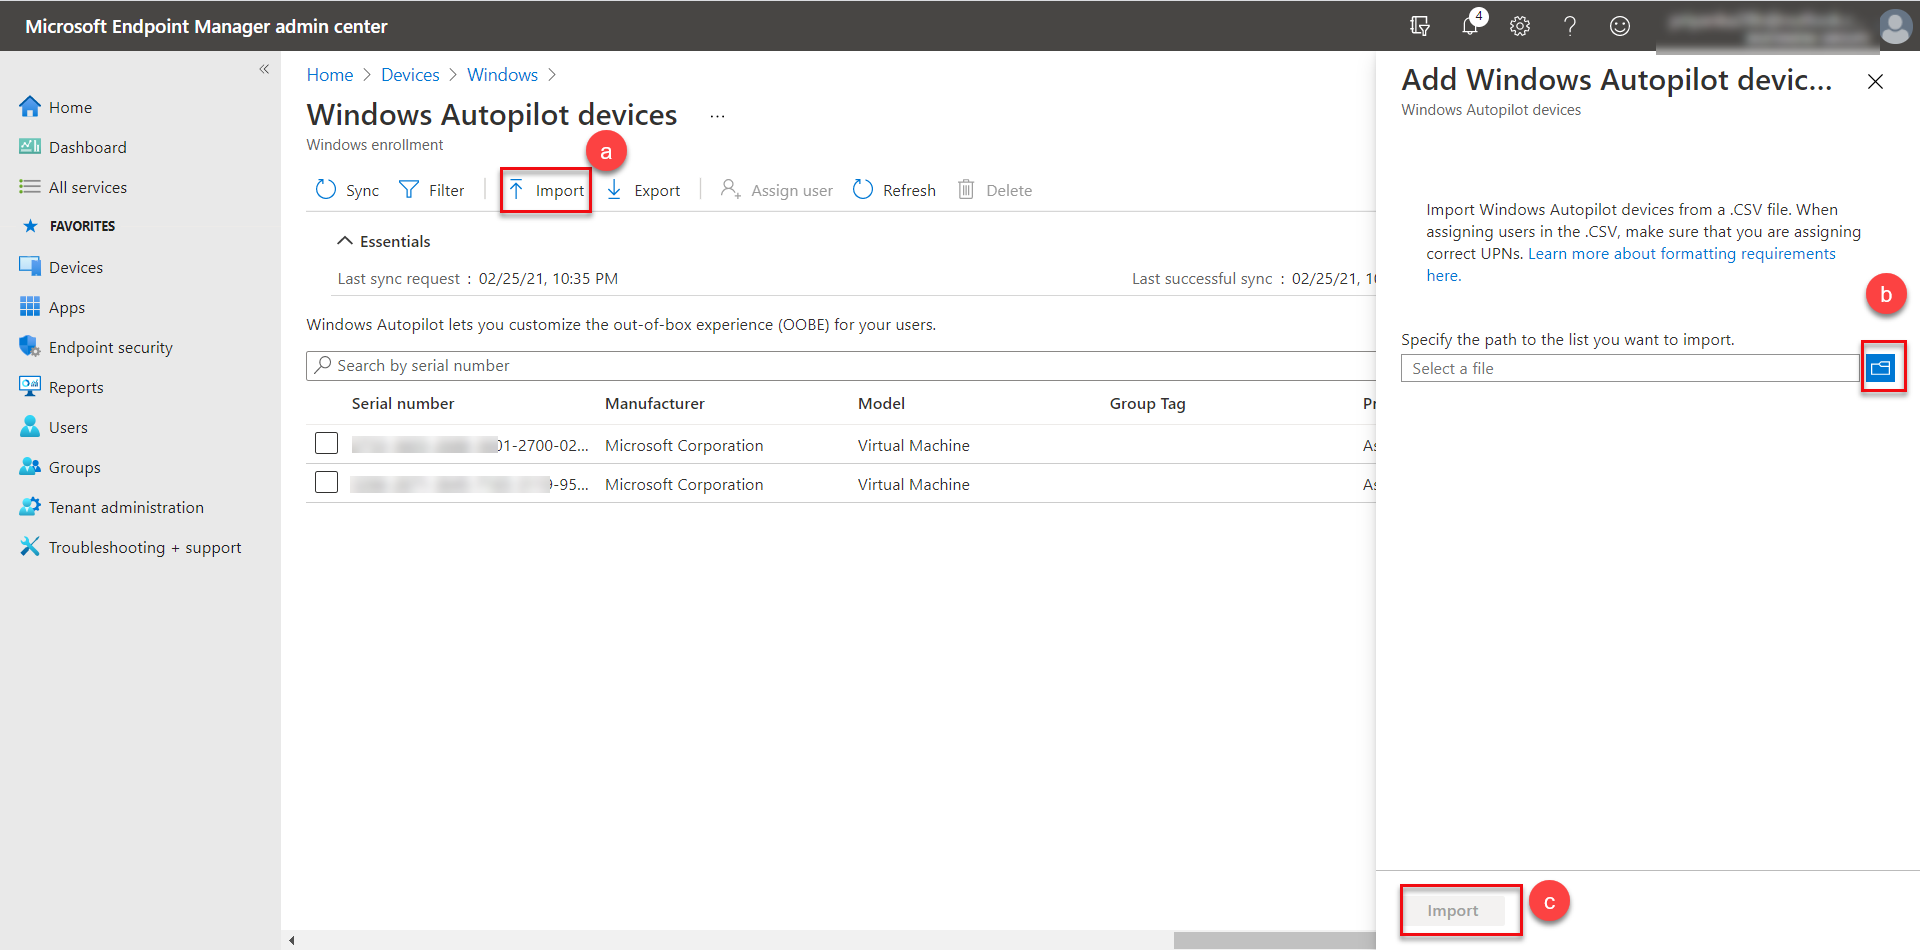Open Dashboard from the sidebar
Image resolution: width=1920 pixels, height=950 pixels.
(87, 147)
